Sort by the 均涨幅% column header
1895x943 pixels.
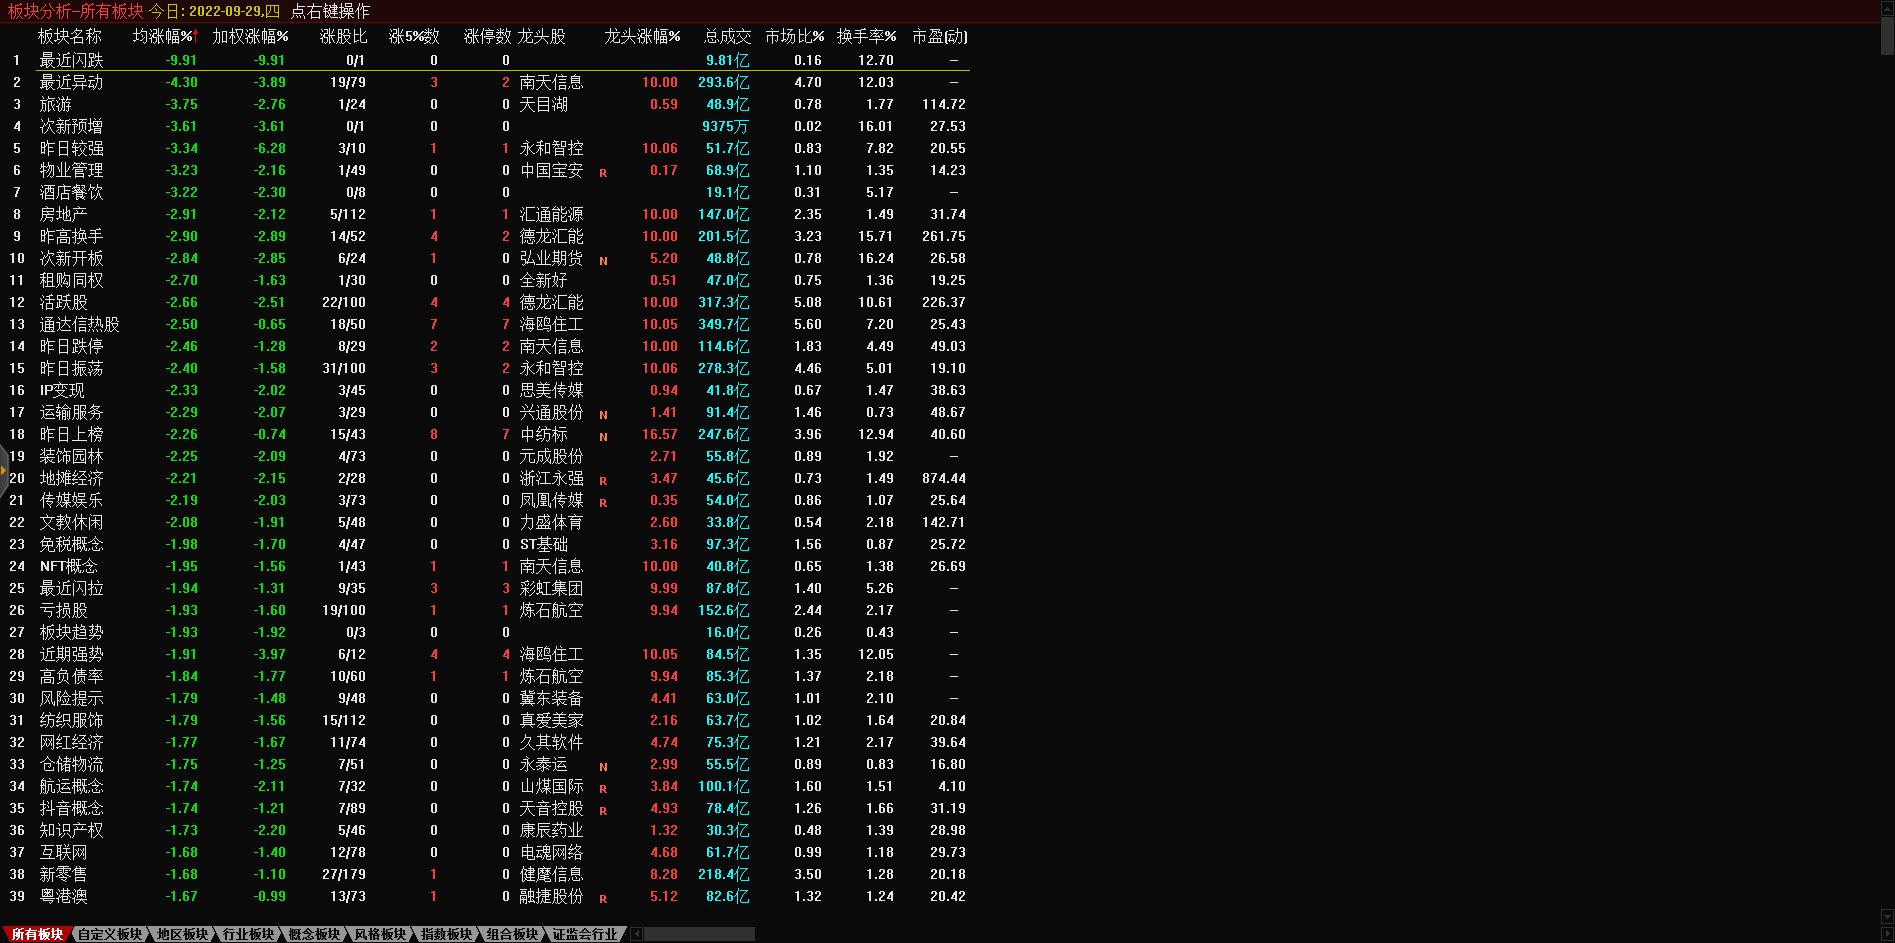click(x=165, y=36)
